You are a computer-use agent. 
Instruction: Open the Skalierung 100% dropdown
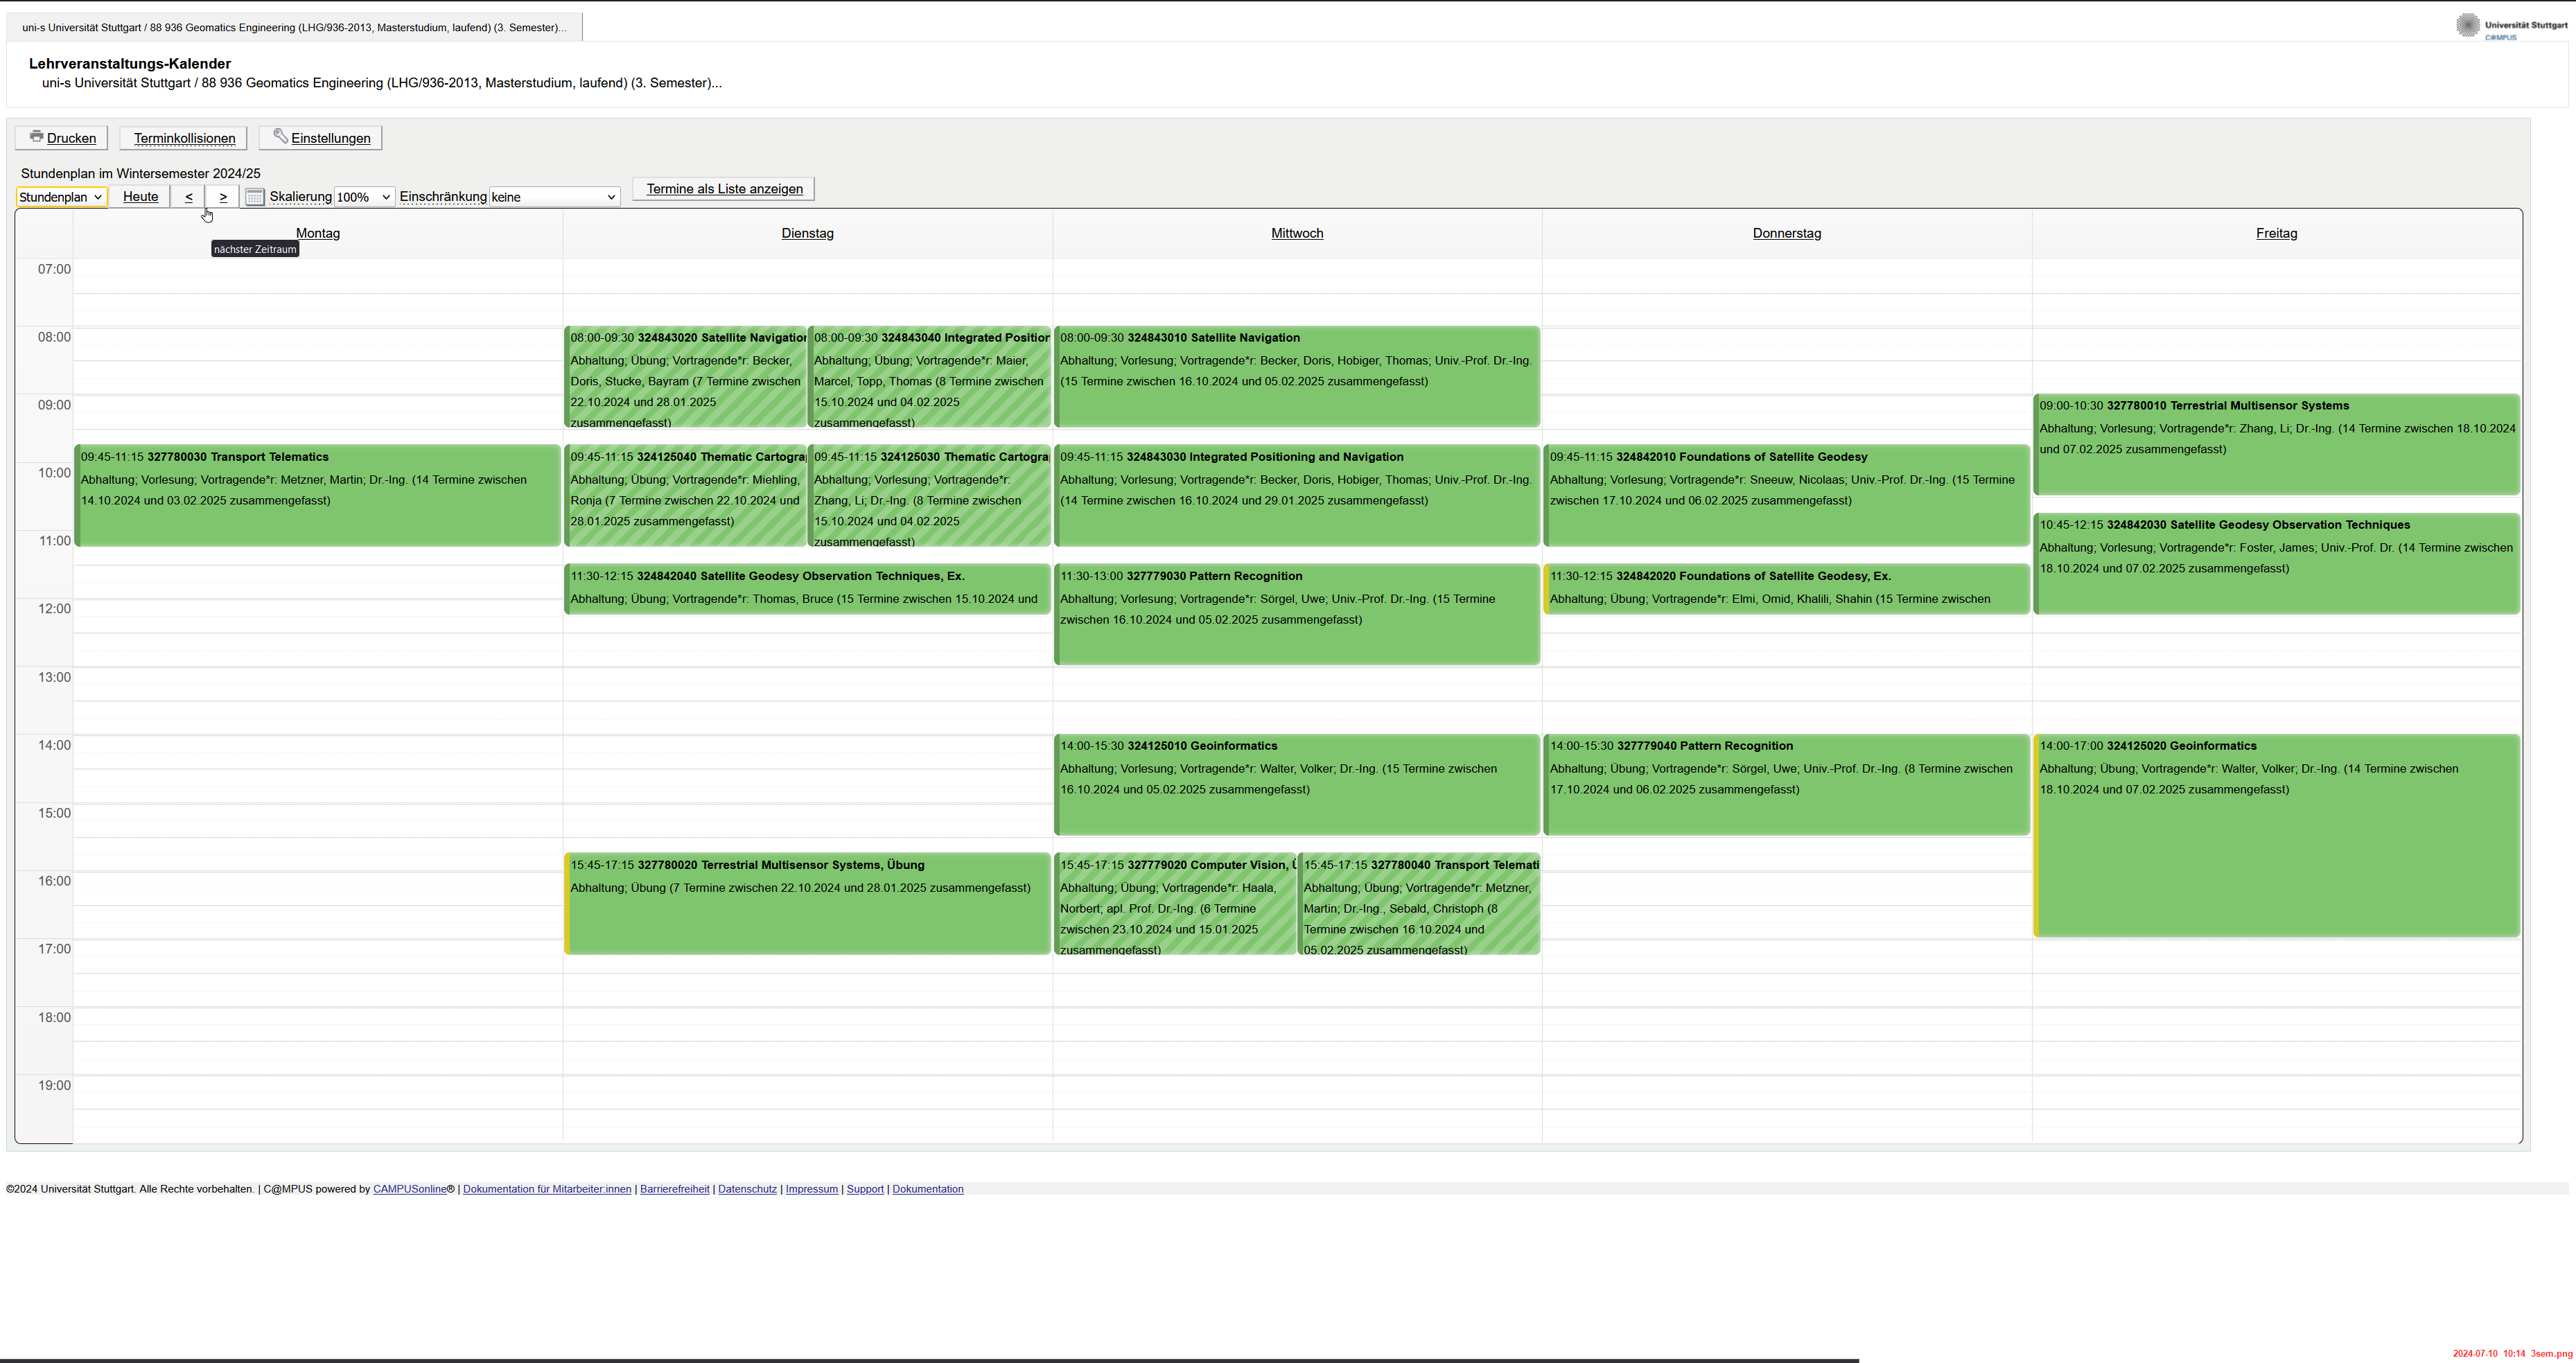[364, 197]
